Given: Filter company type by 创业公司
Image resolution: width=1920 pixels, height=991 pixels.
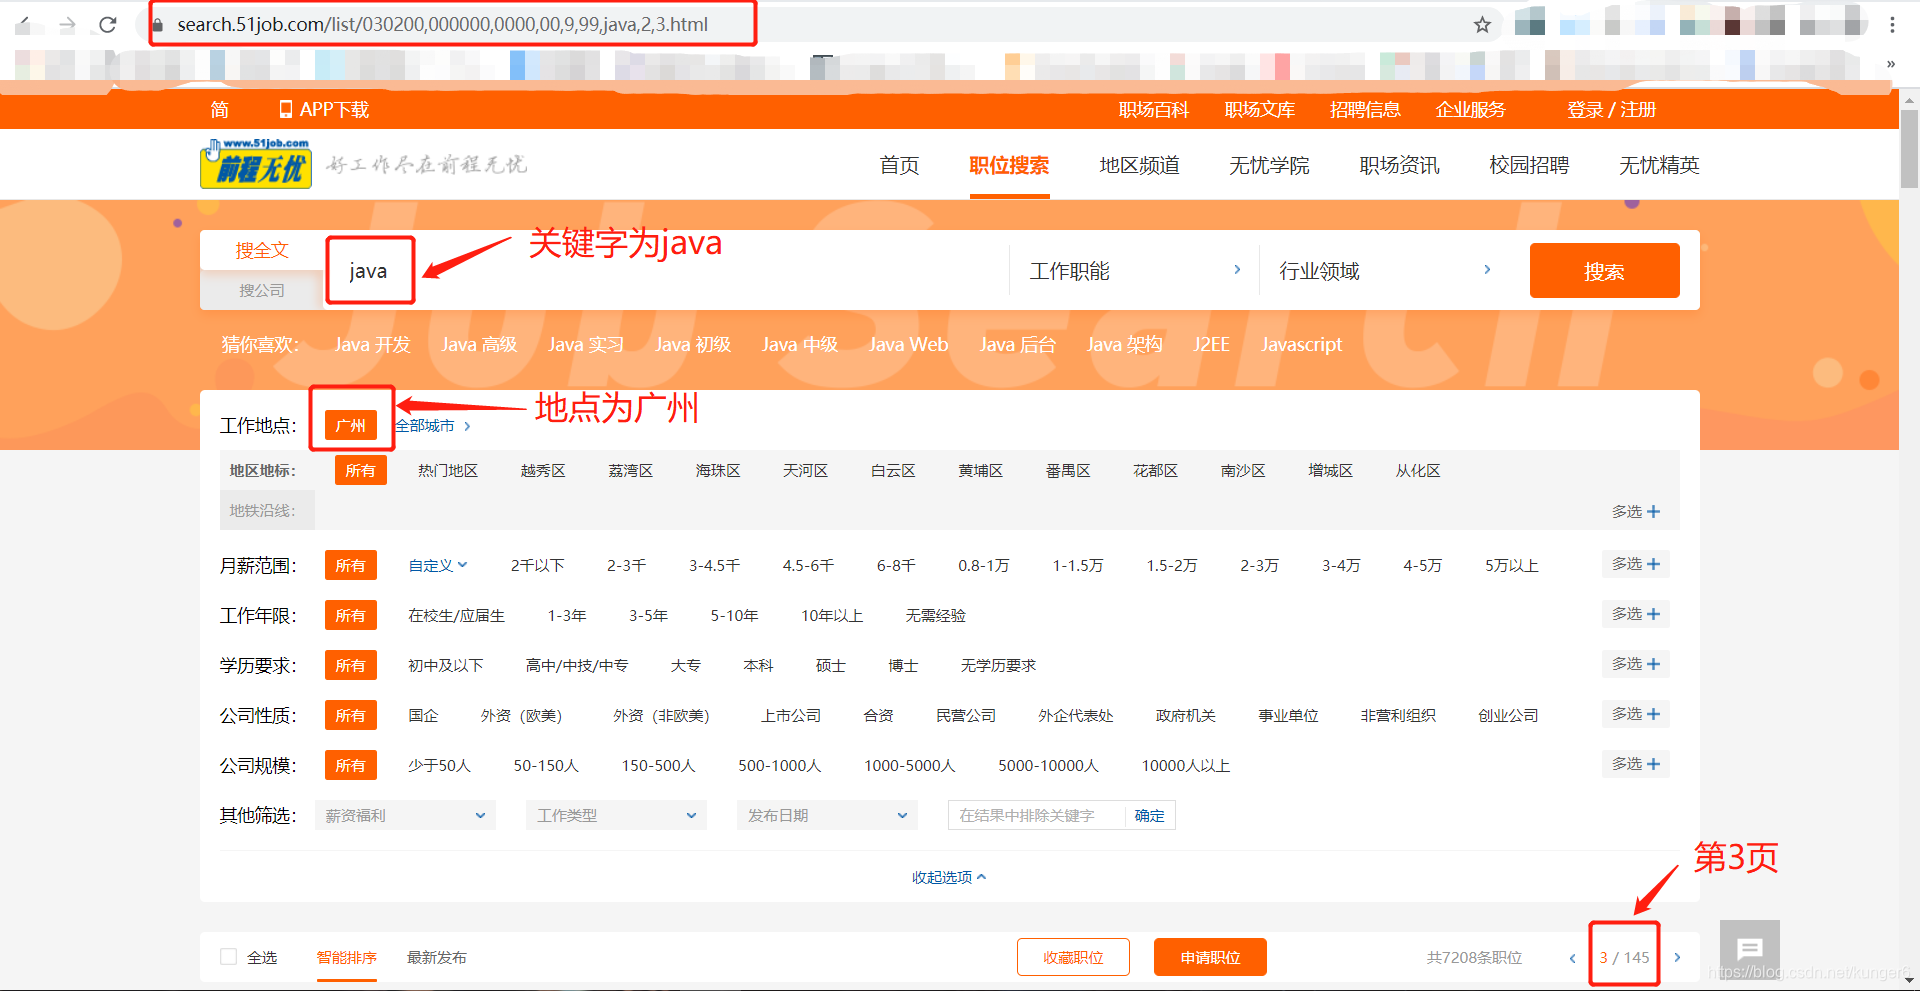Looking at the screenshot, I should point(1508,715).
